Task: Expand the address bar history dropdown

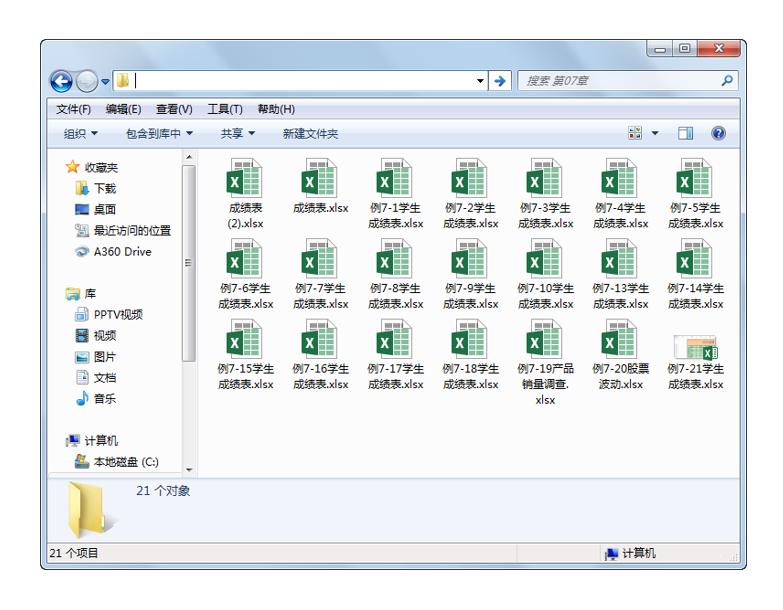Action: (x=480, y=81)
